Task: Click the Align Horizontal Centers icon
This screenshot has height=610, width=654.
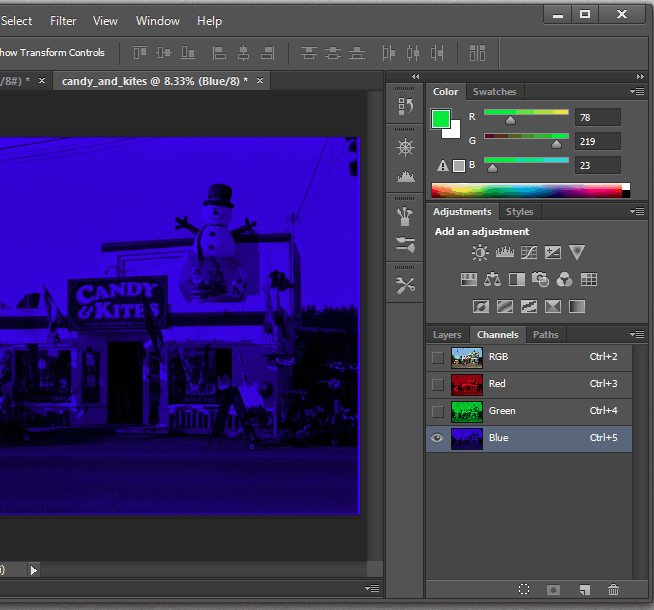Action: [x=243, y=53]
